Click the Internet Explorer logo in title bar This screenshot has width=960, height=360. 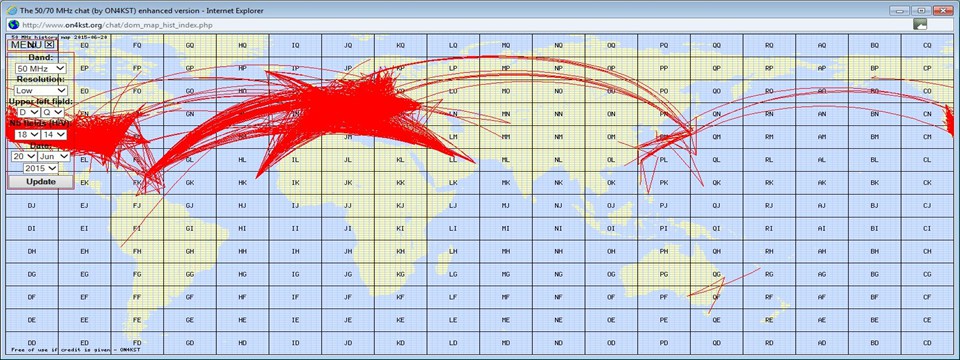[x=11, y=10]
